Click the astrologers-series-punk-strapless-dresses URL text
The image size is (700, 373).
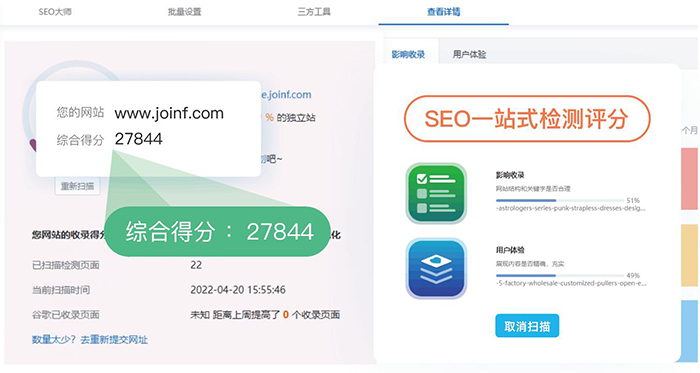tap(571, 208)
